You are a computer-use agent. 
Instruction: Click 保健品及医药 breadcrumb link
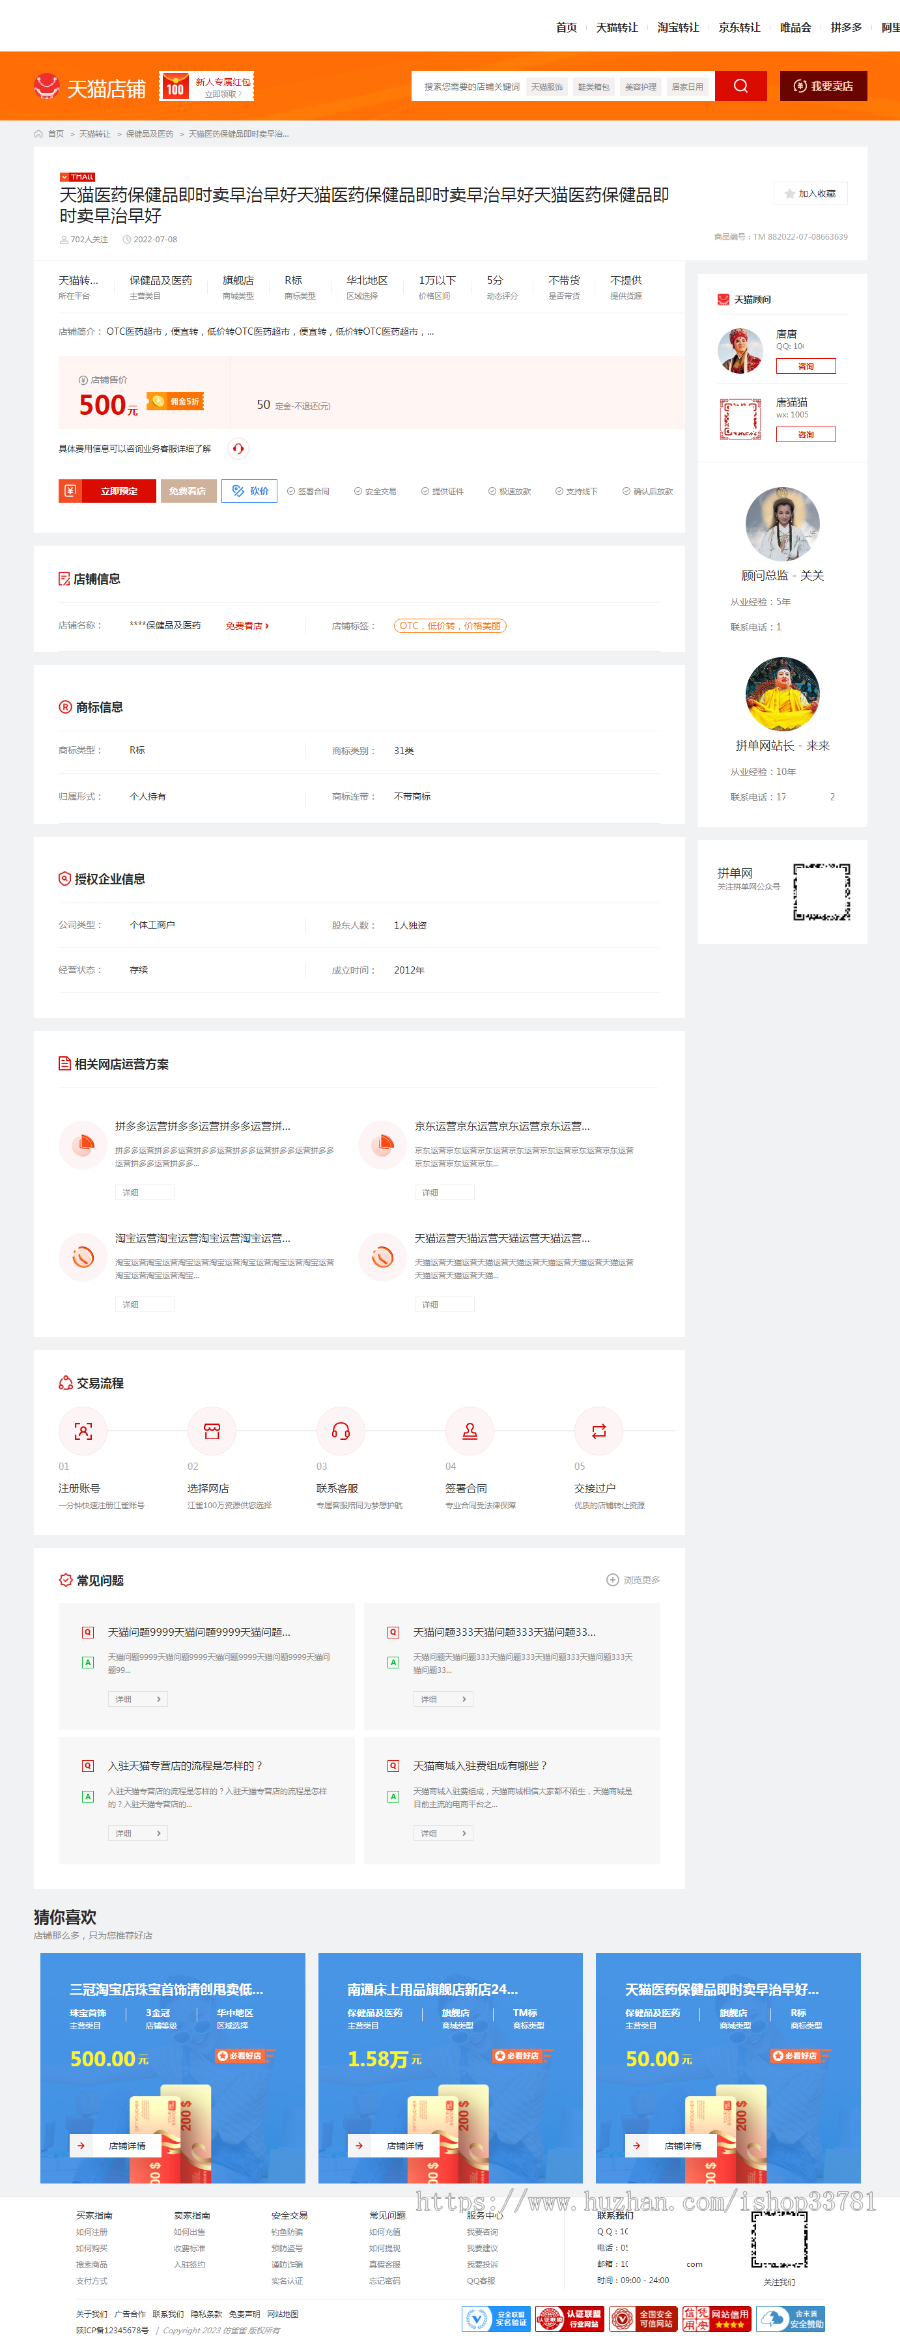[x=149, y=133]
